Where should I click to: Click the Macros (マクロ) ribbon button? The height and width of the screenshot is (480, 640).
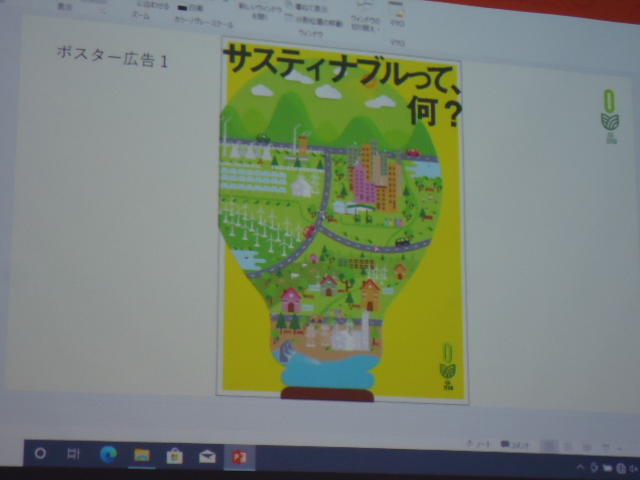[x=397, y=16]
